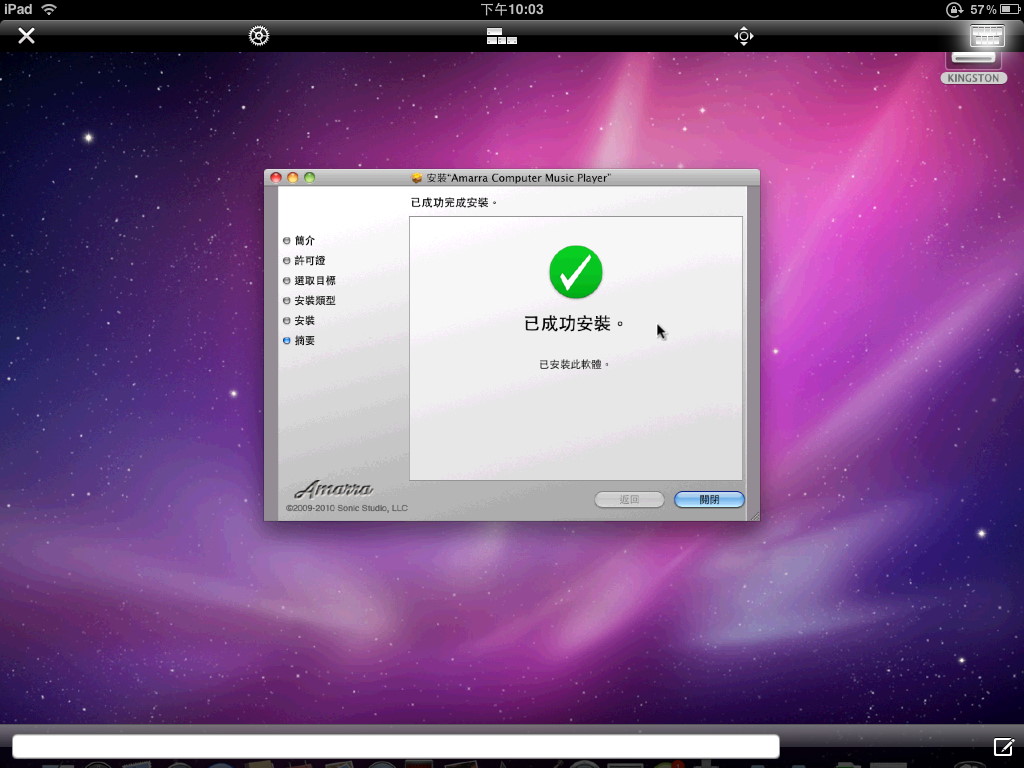Tap the compose icon beside the text bar

pos(1004,746)
